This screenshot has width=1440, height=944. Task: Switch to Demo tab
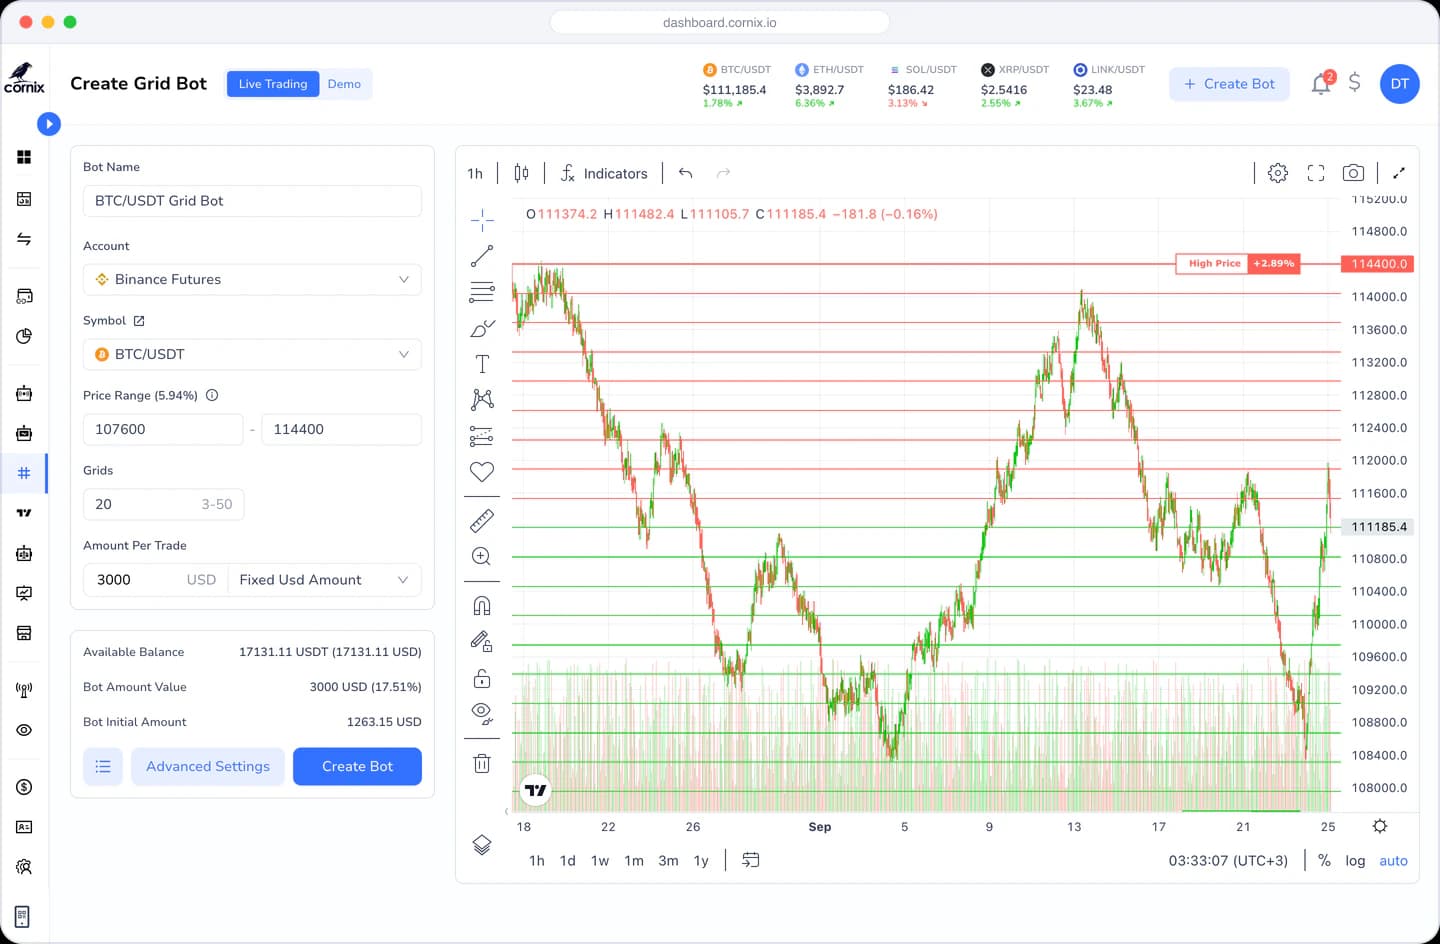[344, 84]
